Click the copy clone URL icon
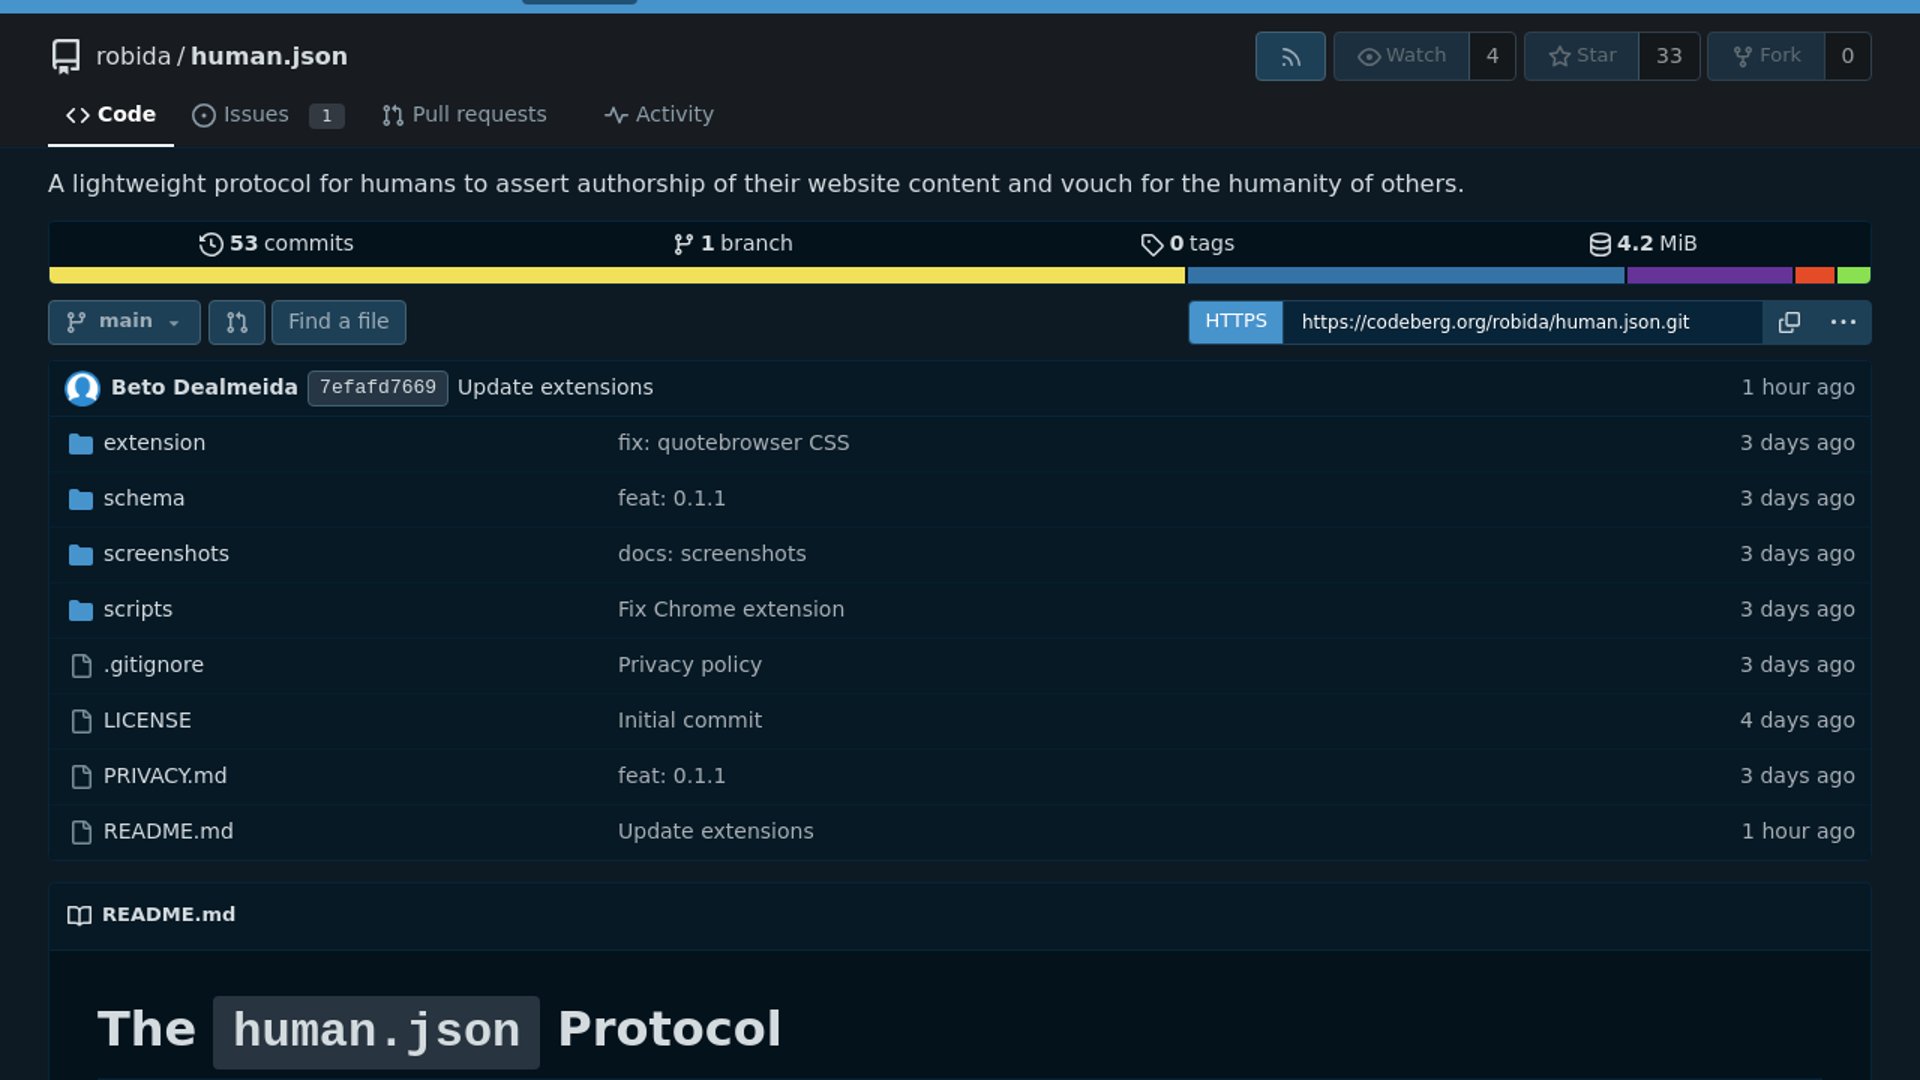 pyautogui.click(x=1789, y=322)
